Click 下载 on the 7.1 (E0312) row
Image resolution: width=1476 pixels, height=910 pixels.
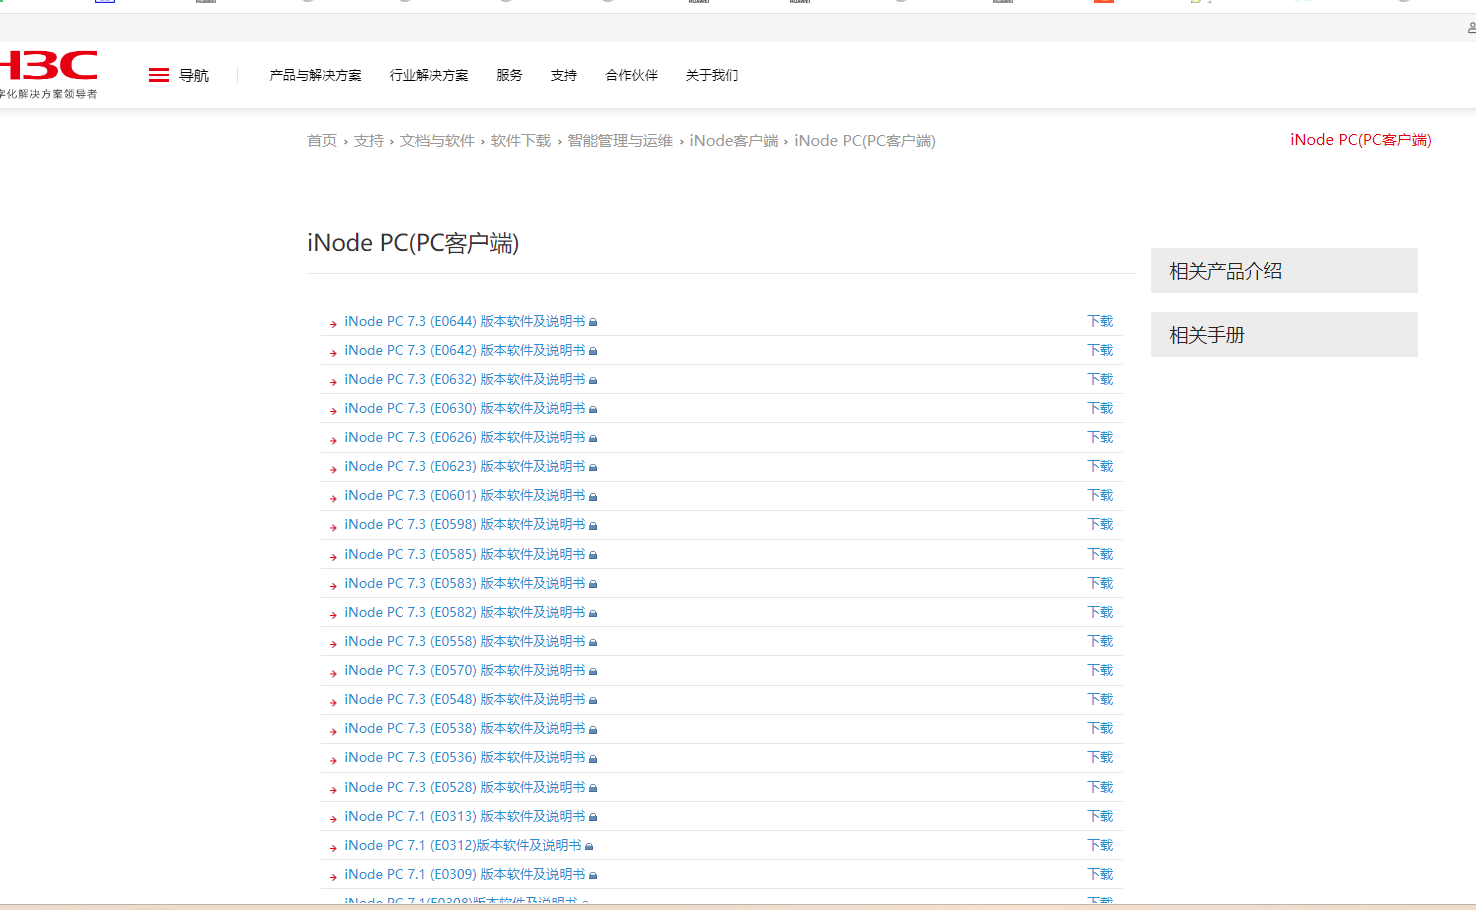1100,845
